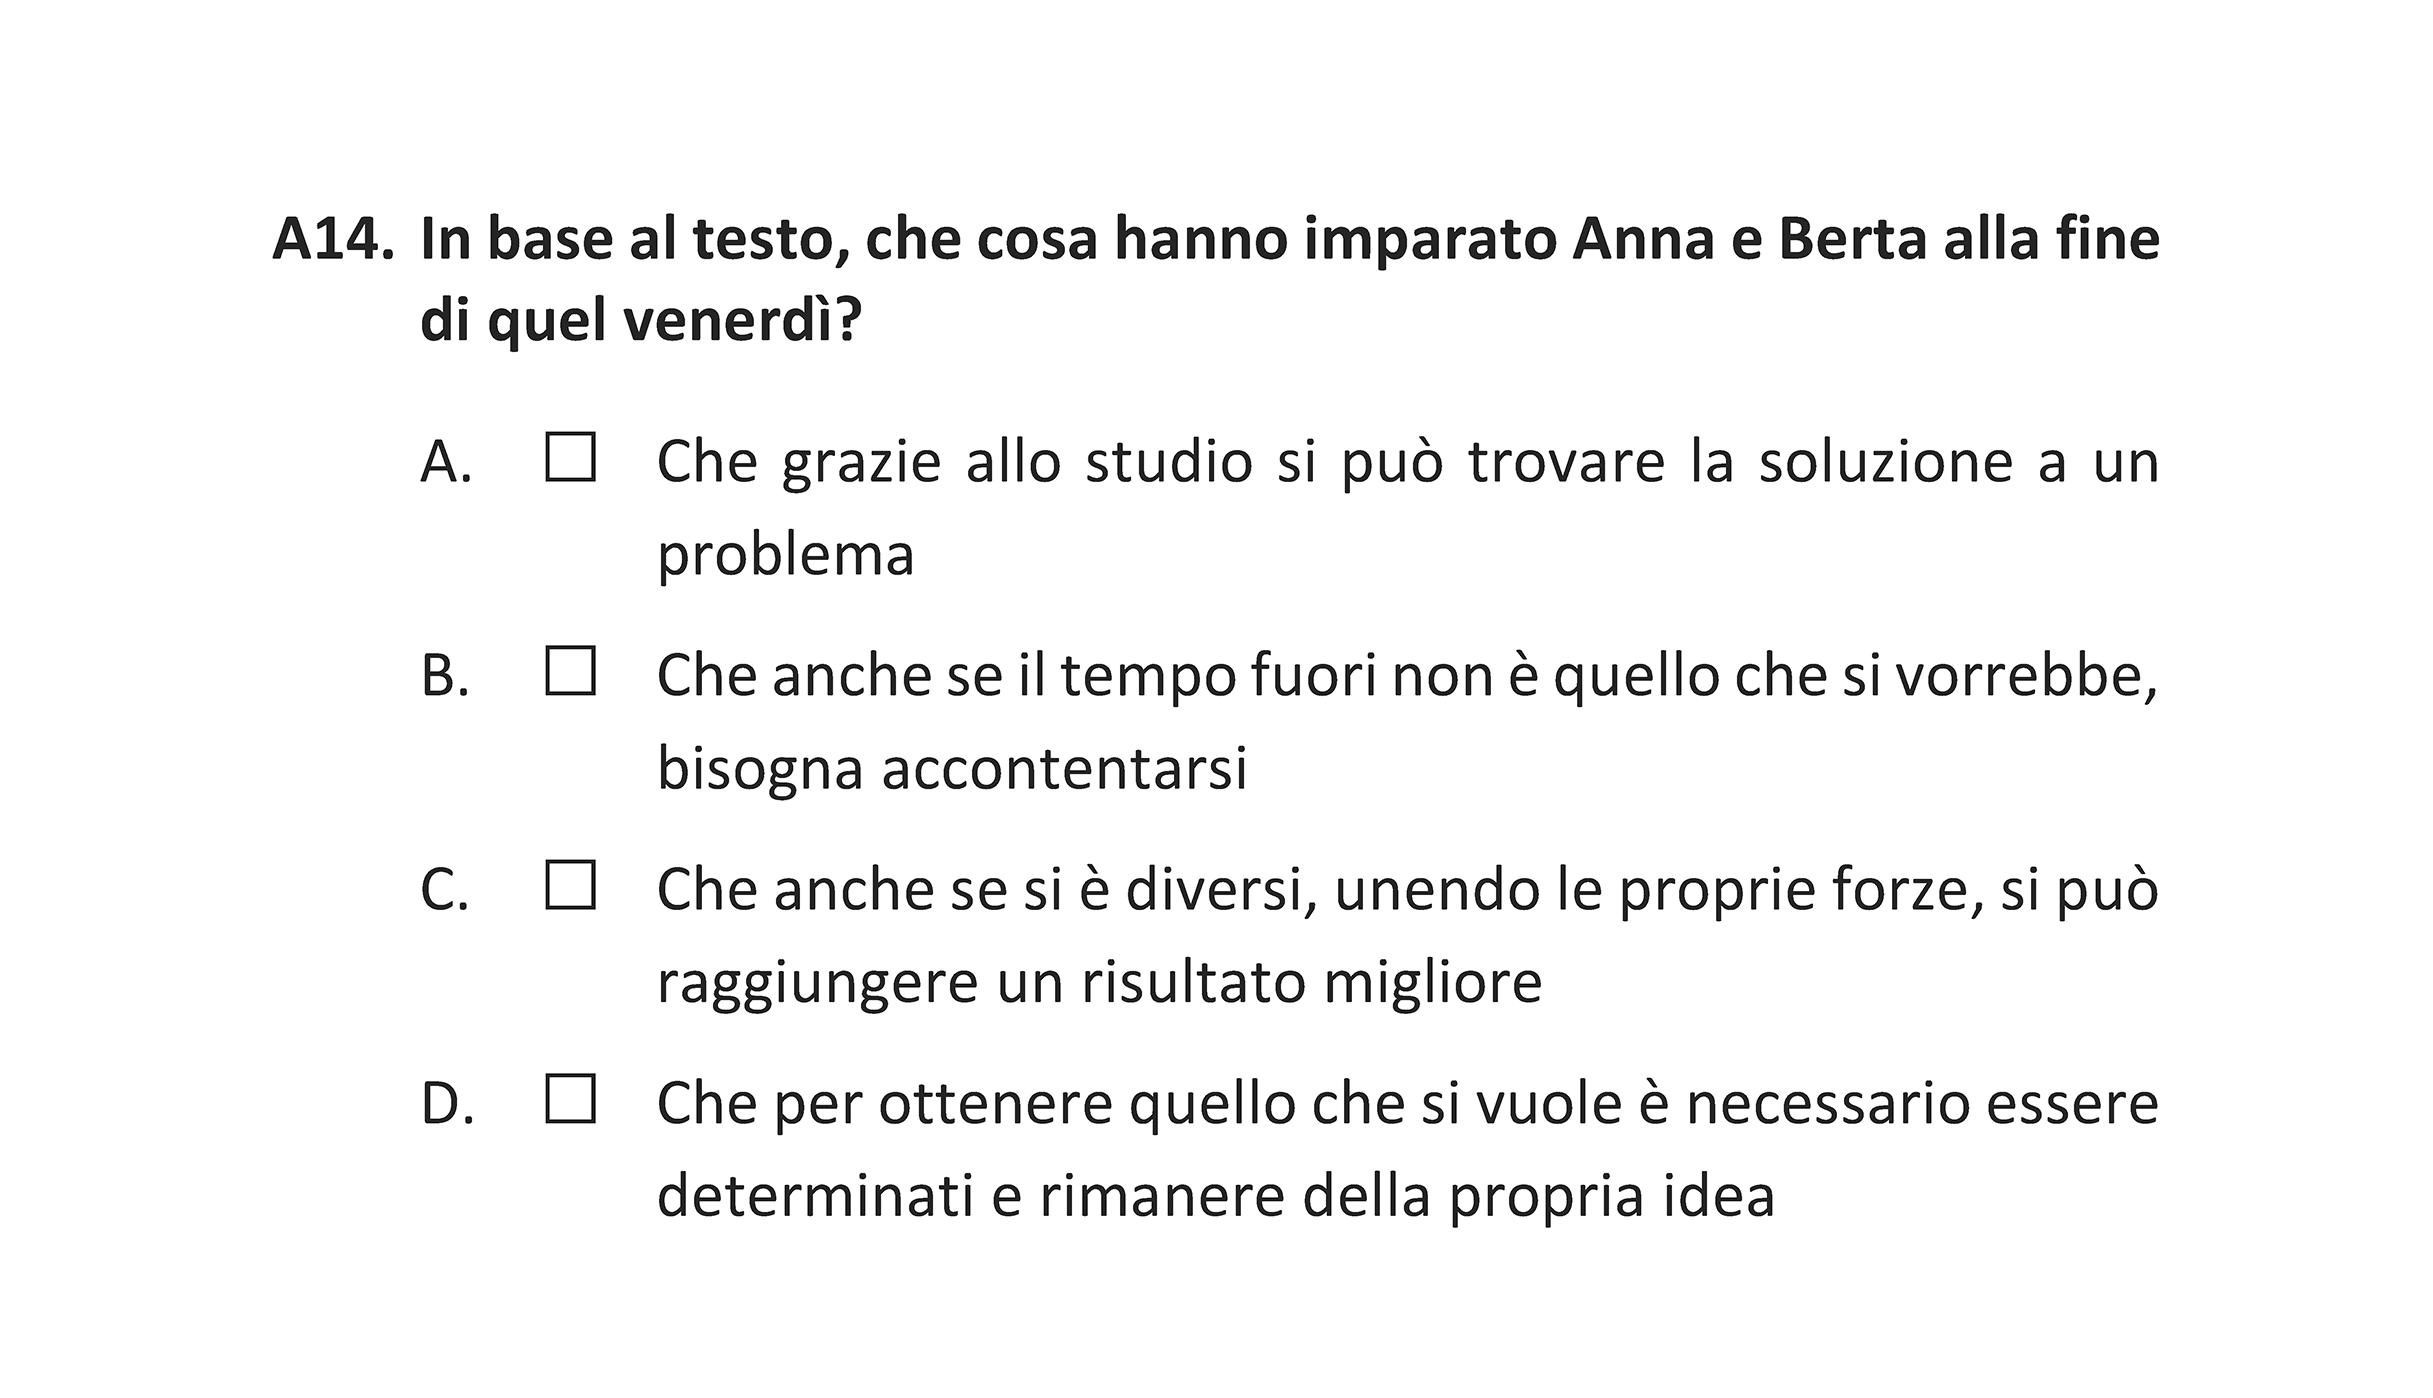Click the text "raggiungere un risultato migliore"
The height and width of the screenshot is (1398, 2433).
coord(1099,982)
